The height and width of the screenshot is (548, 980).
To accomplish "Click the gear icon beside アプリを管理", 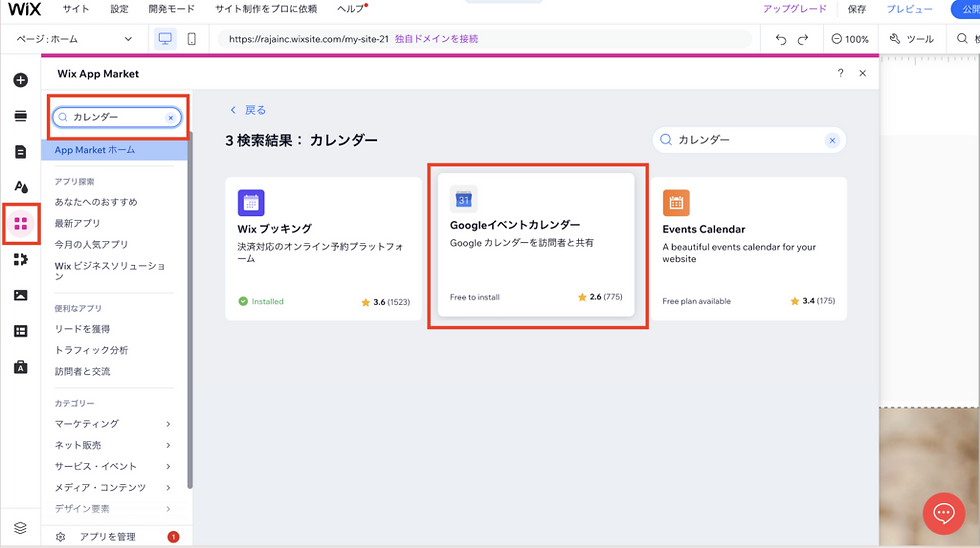I will pos(61,537).
